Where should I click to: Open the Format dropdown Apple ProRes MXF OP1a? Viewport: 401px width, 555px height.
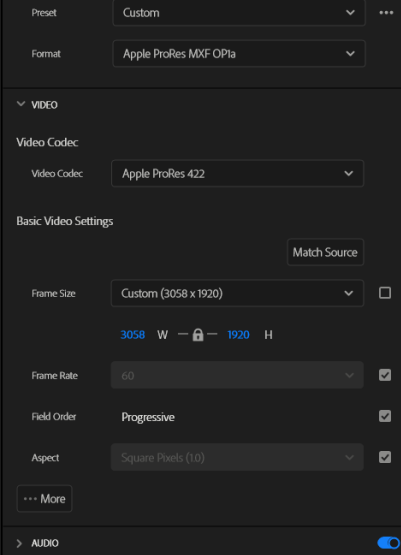239,54
